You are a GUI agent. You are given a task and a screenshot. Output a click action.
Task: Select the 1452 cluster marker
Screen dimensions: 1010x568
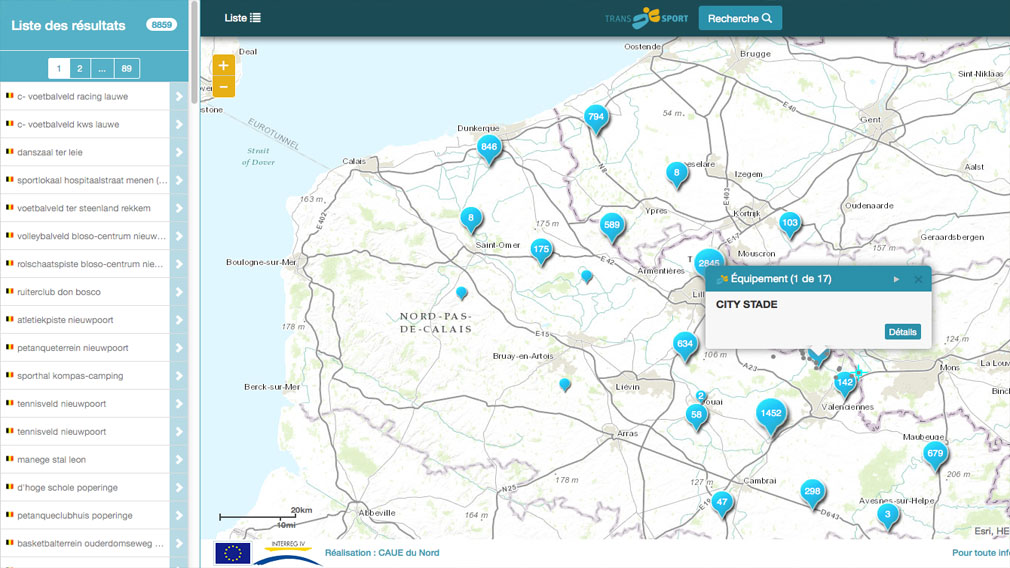coord(770,413)
